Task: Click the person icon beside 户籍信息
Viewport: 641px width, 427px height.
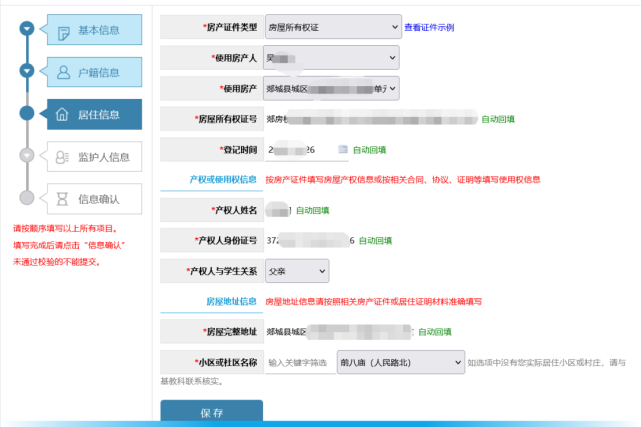Action: [x=63, y=72]
